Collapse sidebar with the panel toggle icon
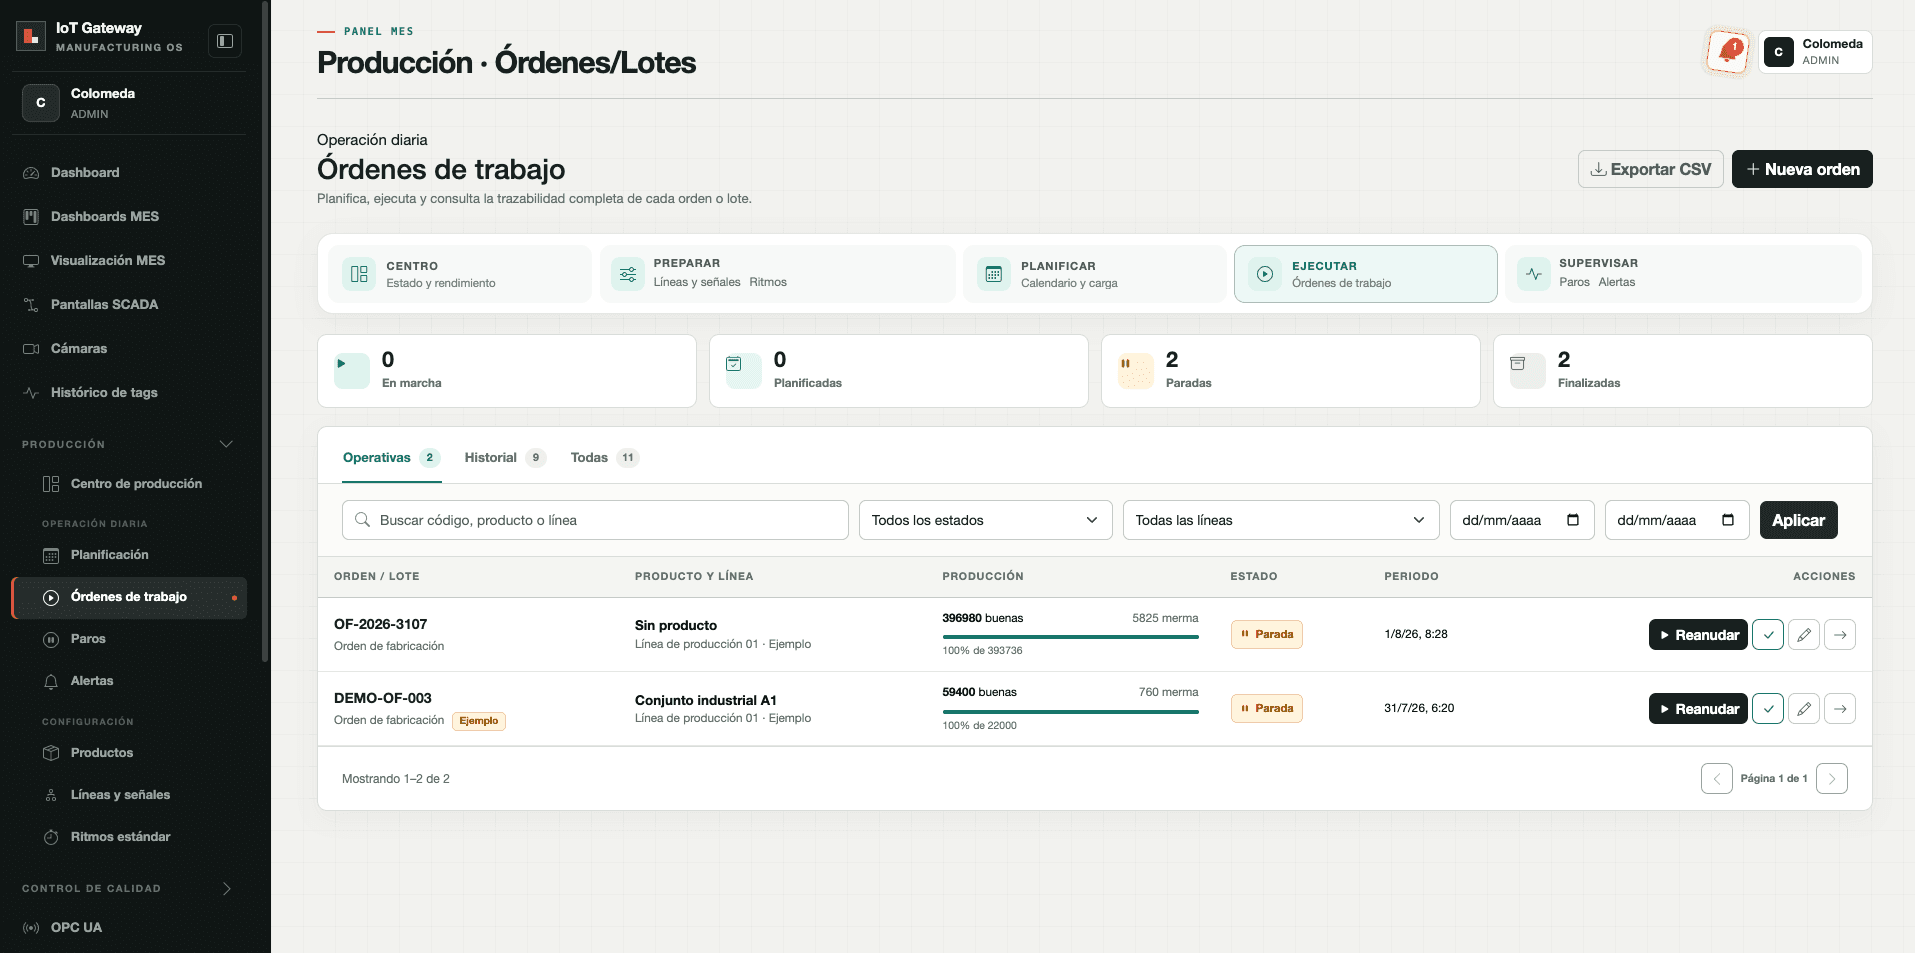 [x=225, y=41]
